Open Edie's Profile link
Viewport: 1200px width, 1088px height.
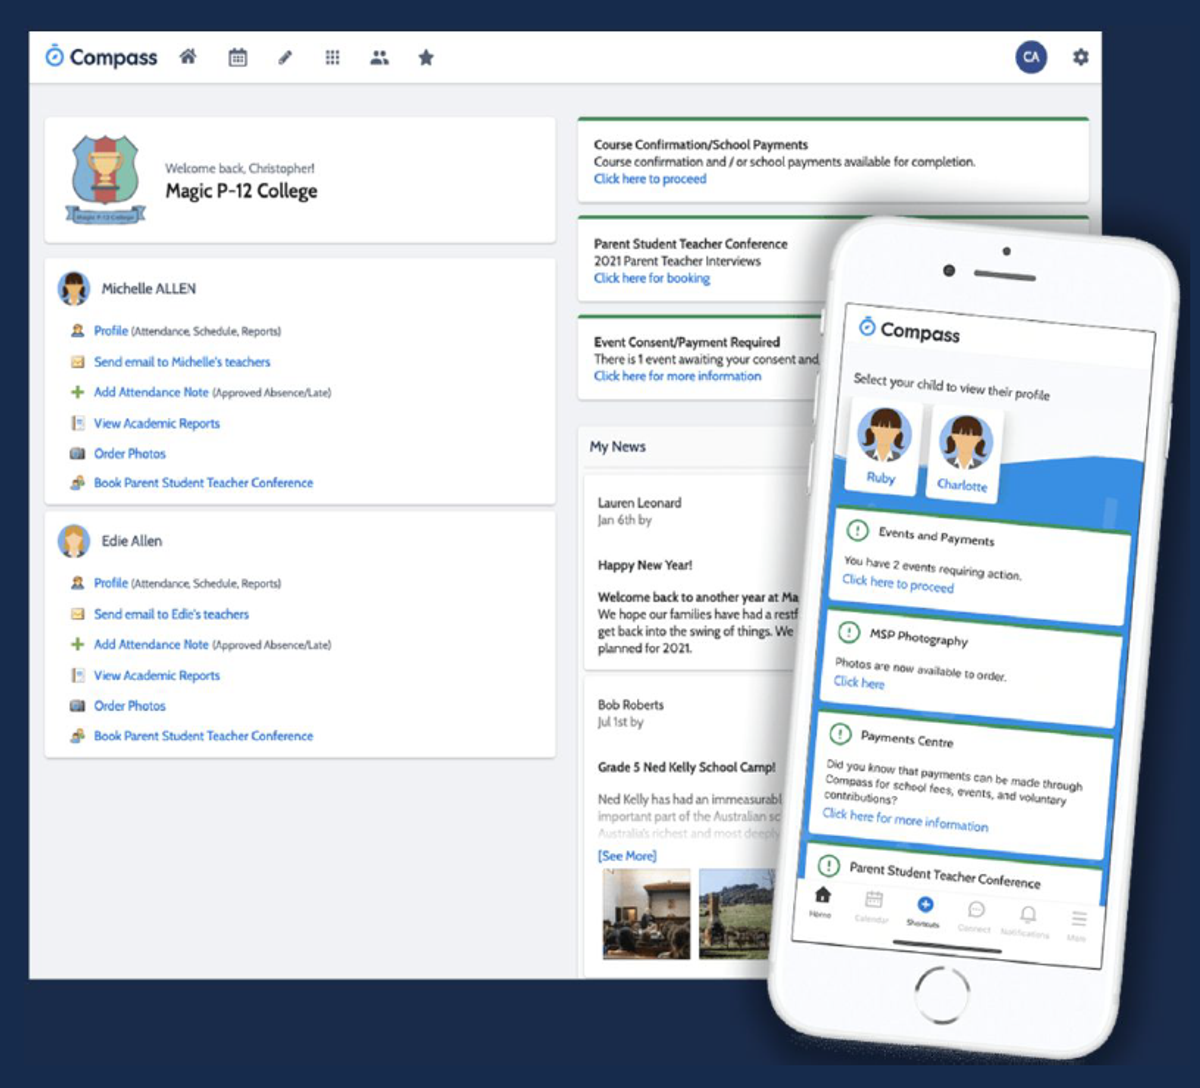click(111, 583)
